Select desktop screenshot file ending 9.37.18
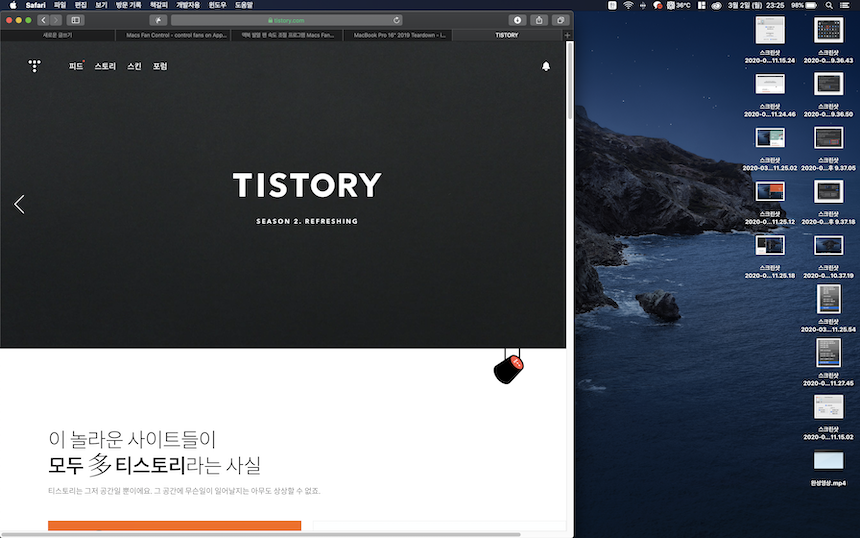This screenshot has height=538, width=860. click(828, 202)
